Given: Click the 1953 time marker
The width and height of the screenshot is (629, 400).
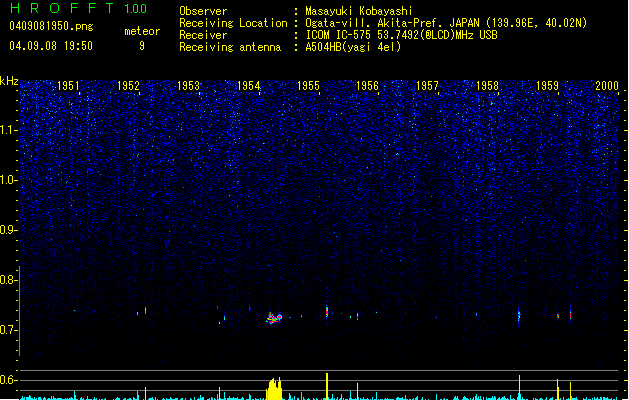Looking at the screenshot, I should point(188,86).
